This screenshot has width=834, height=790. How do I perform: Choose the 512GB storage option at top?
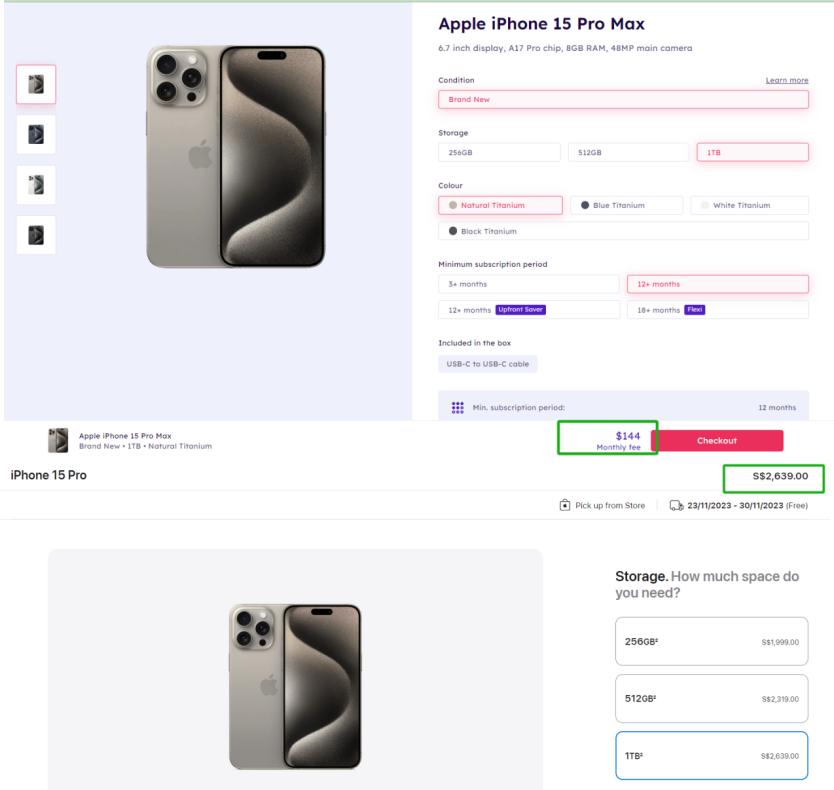[628, 152]
